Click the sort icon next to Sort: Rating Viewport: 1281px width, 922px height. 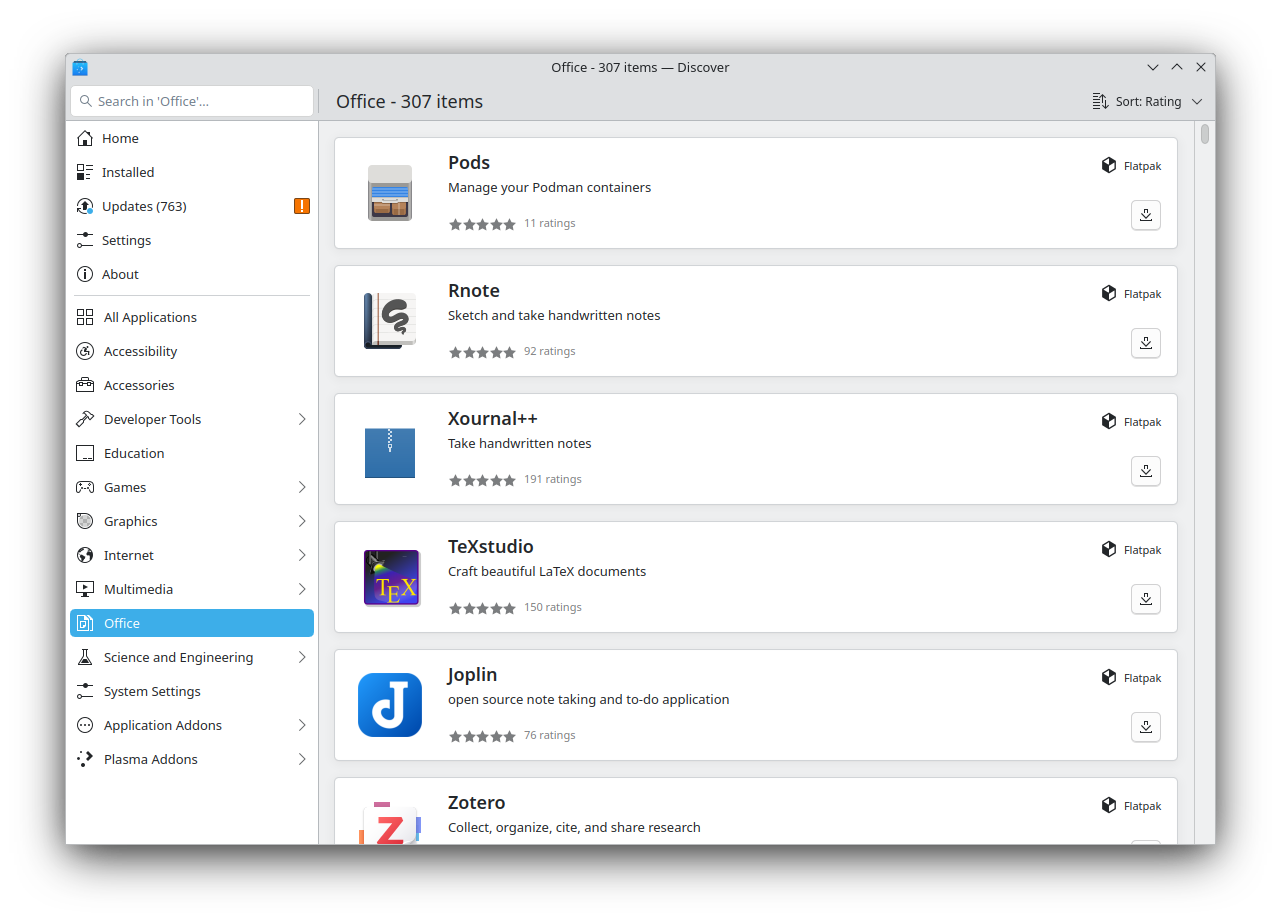[x=1100, y=101]
